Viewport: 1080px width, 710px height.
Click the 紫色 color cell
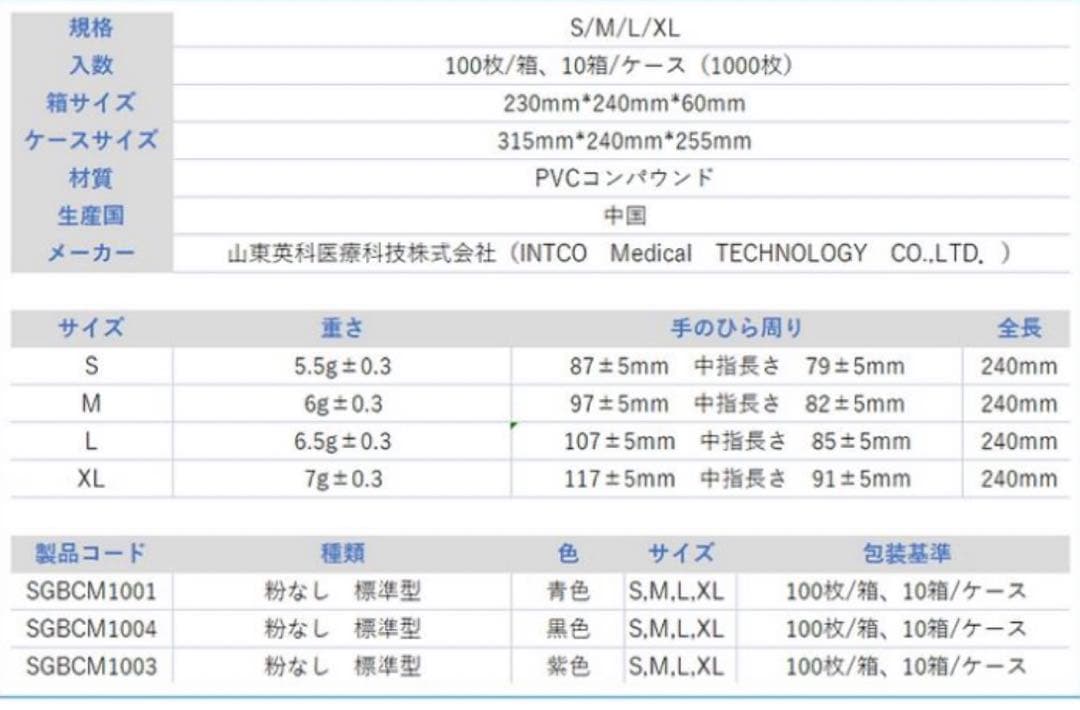click(x=568, y=666)
